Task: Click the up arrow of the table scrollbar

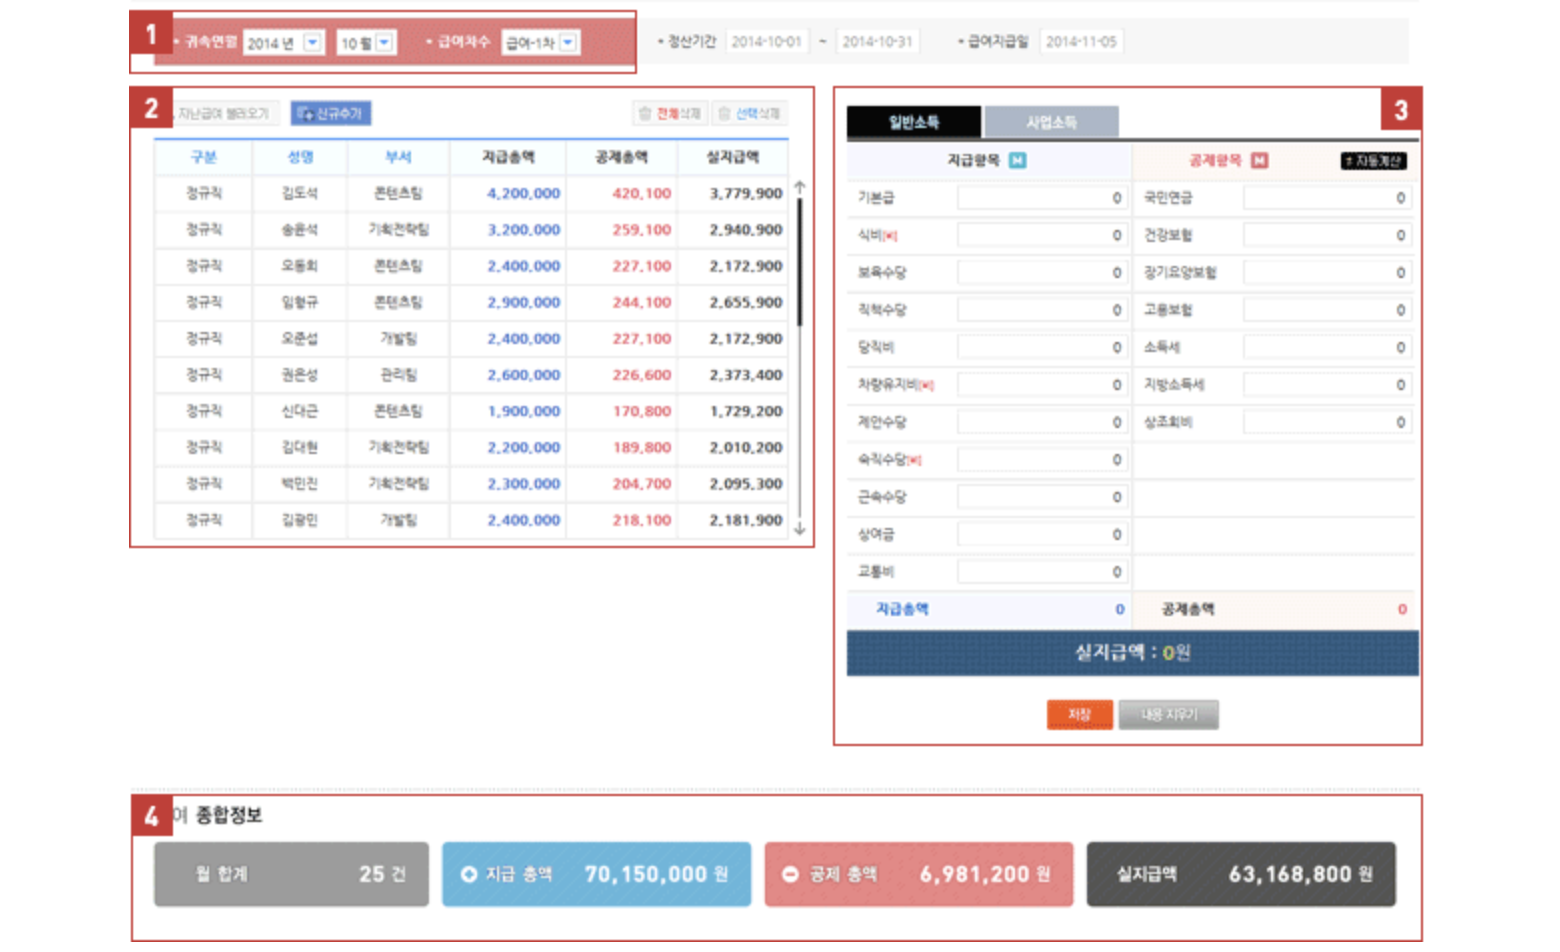Action: click(799, 187)
